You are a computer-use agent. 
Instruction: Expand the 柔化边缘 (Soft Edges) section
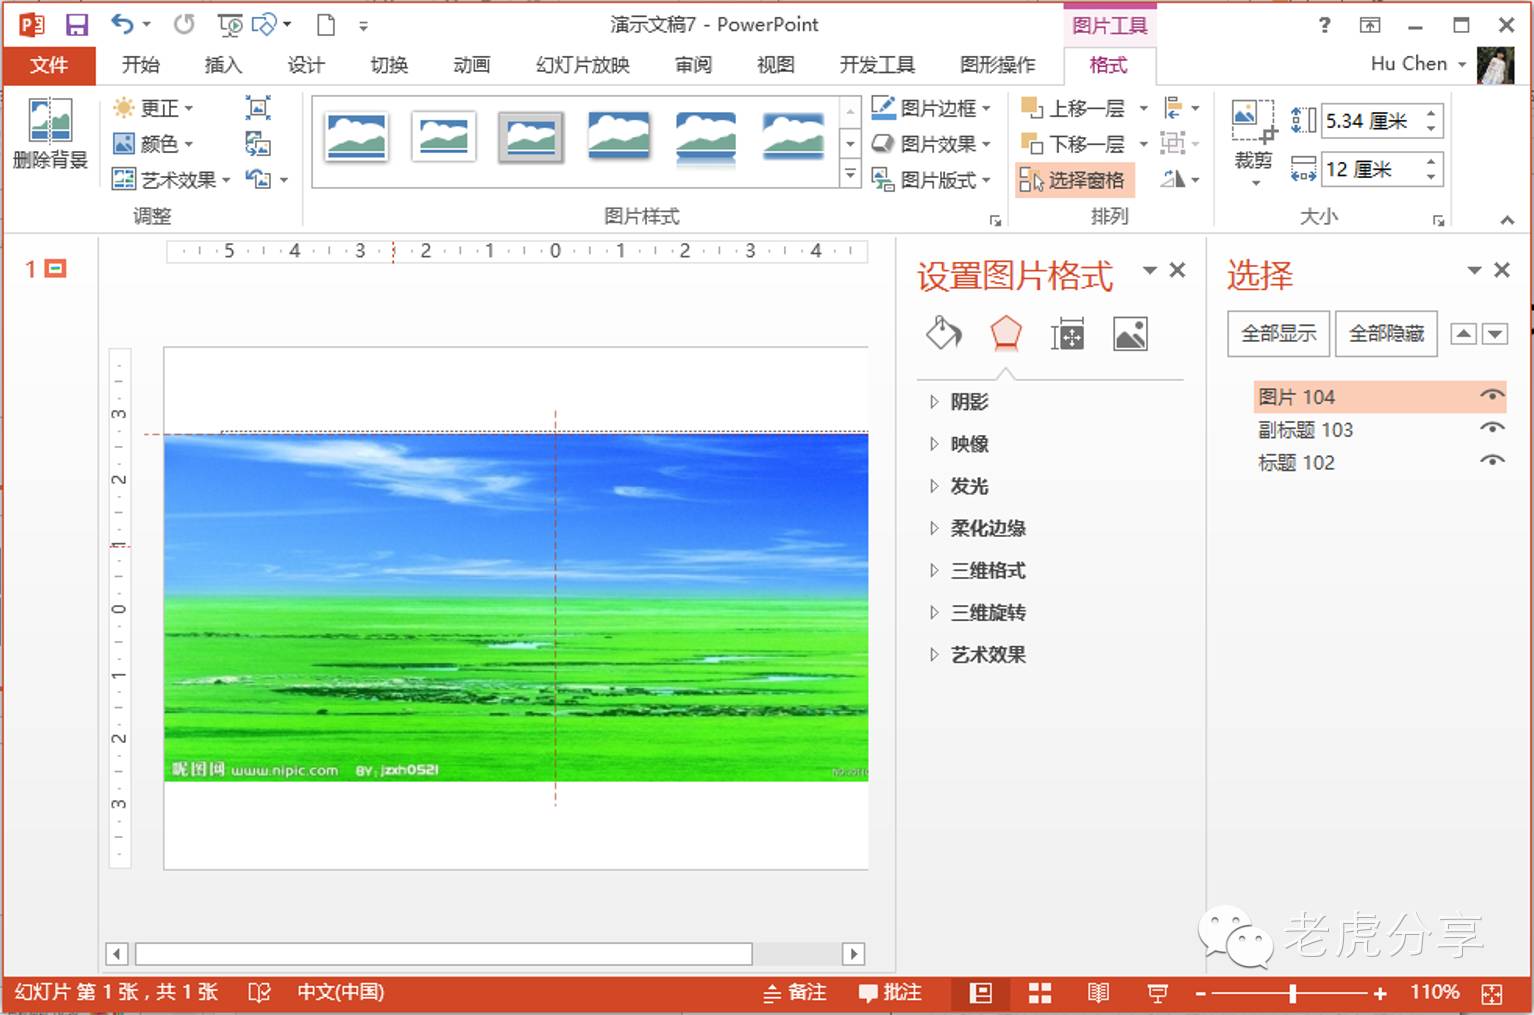click(934, 528)
